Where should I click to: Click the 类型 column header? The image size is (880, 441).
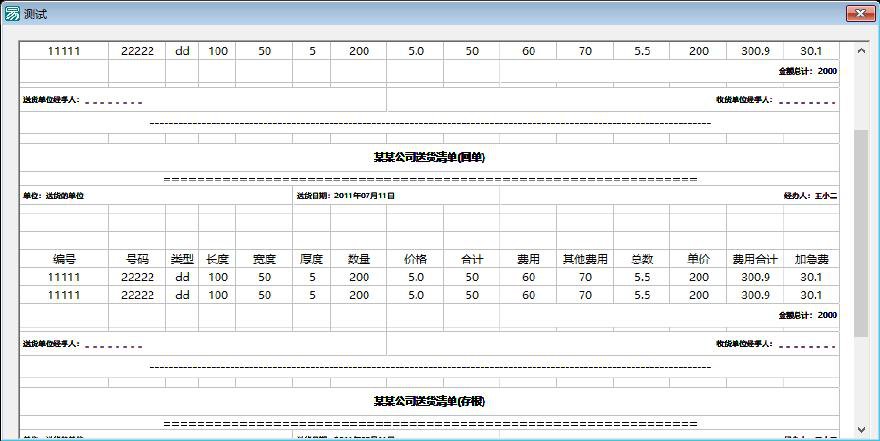click(182, 258)
